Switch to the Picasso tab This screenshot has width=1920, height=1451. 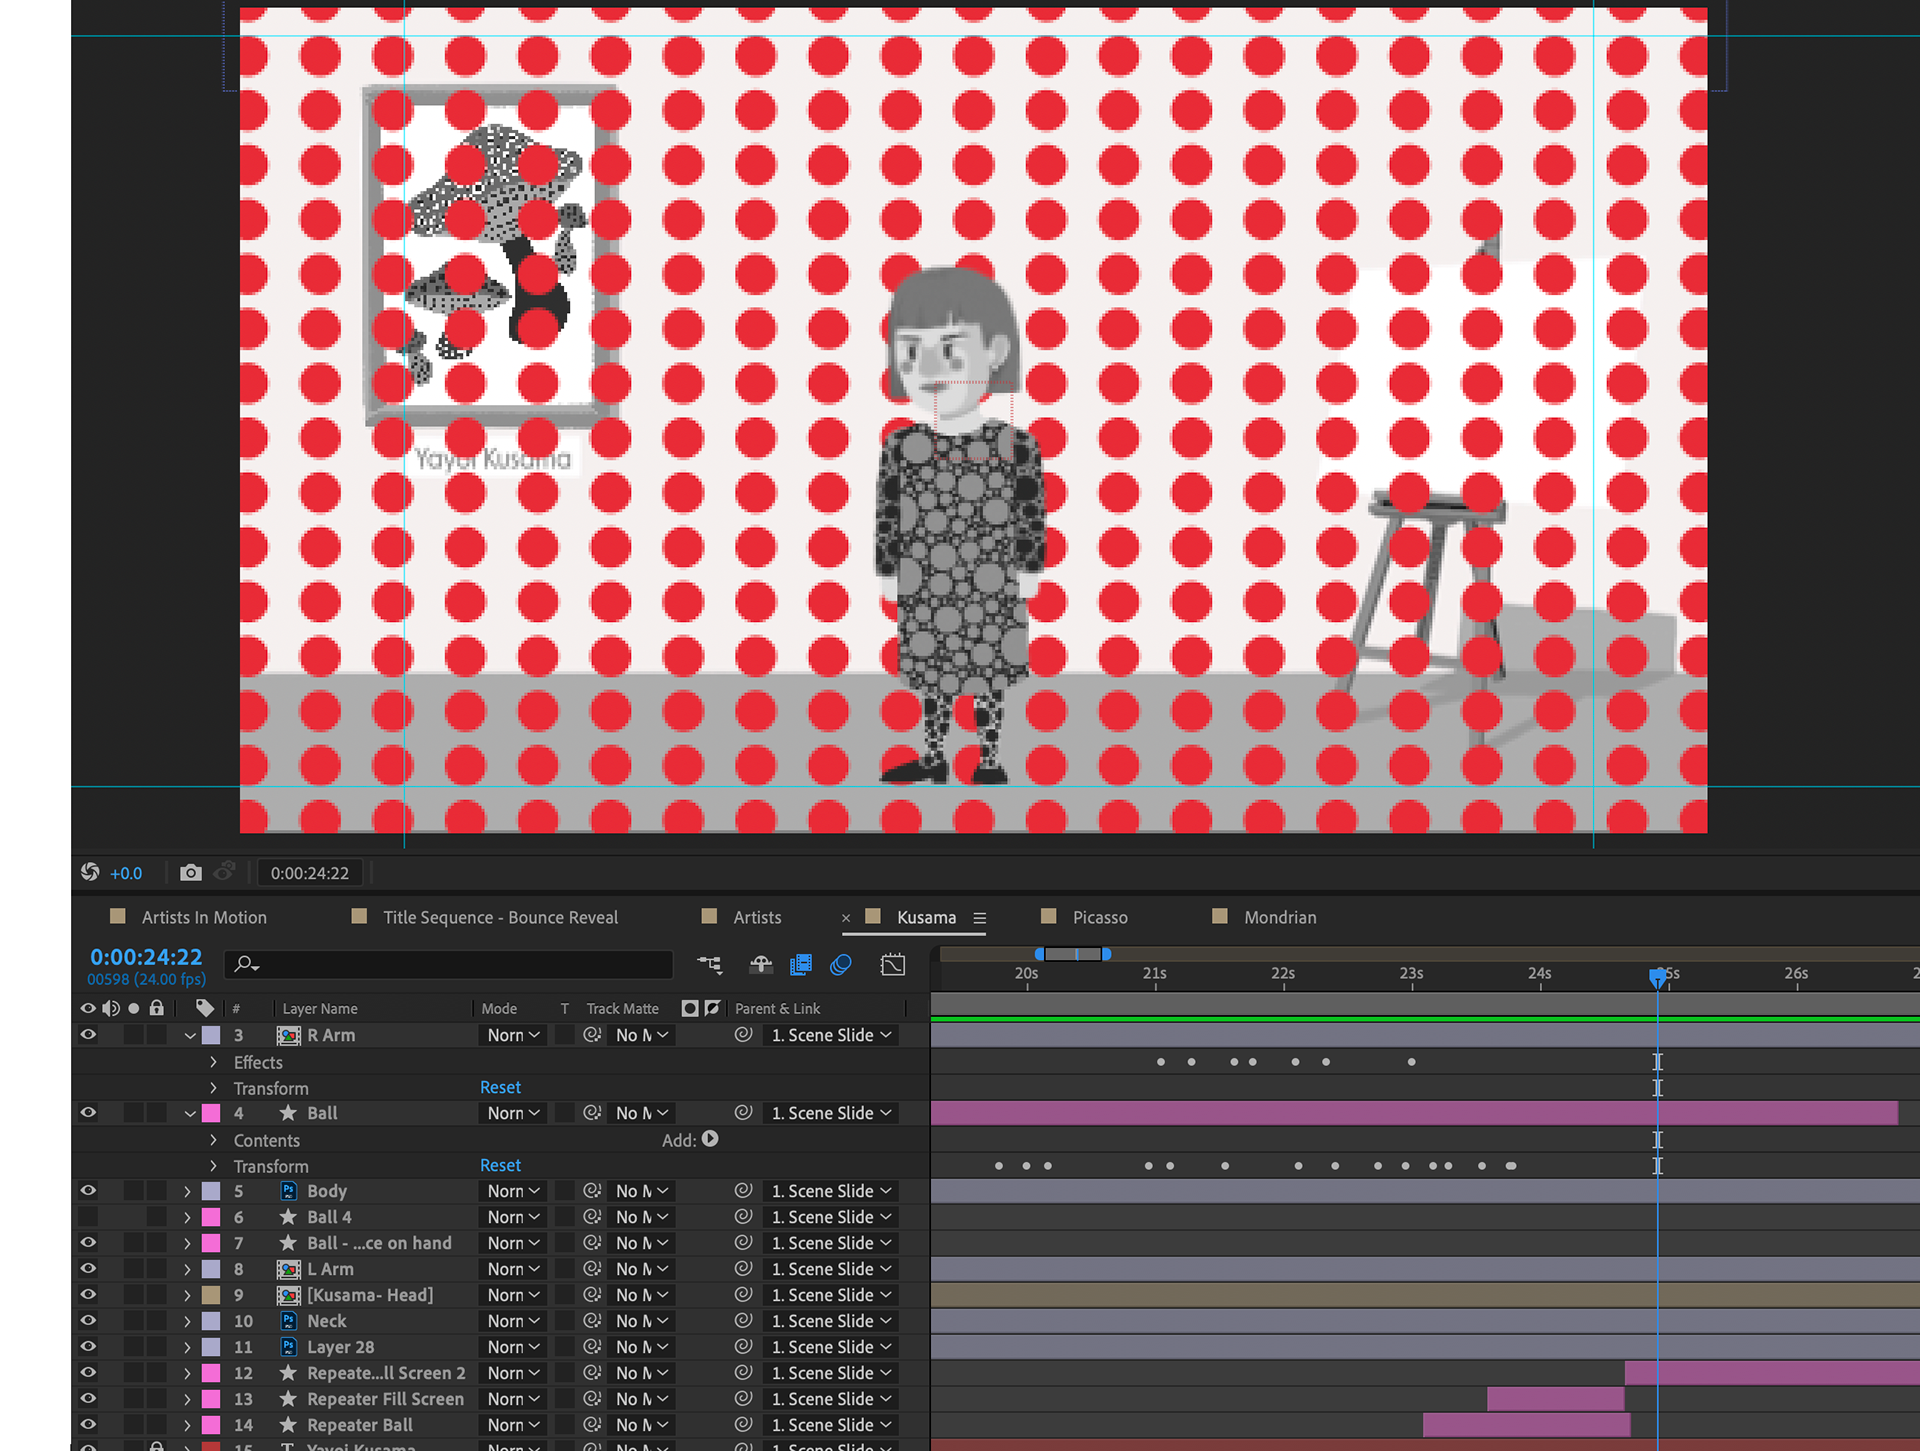1100,917
